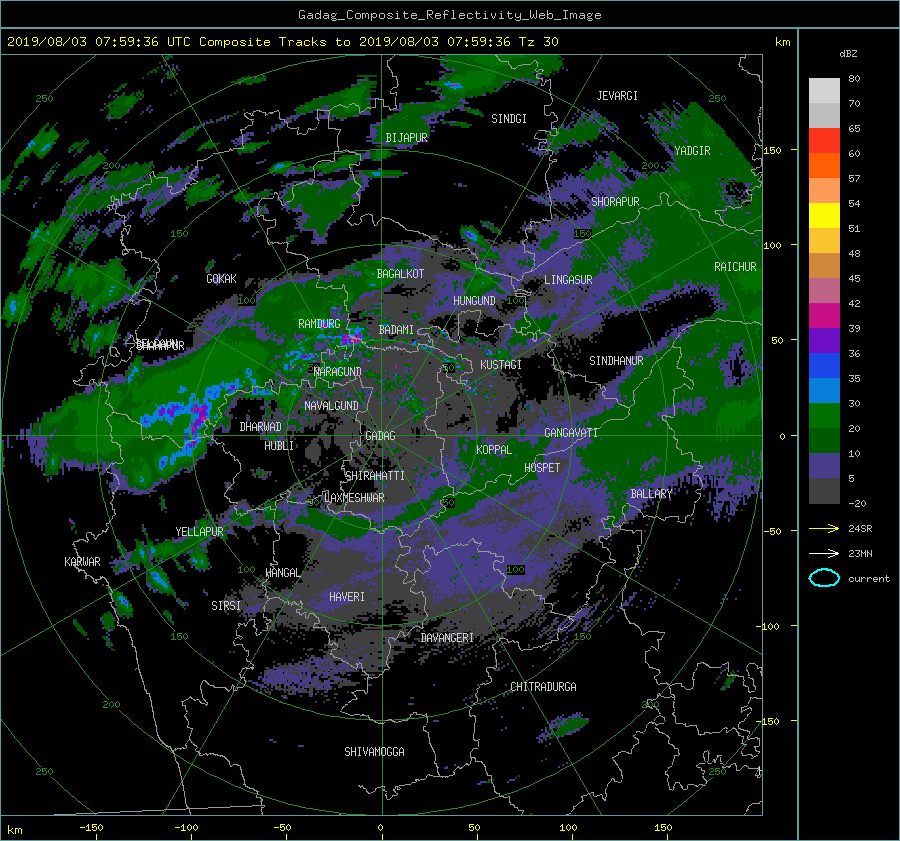900x841 pixels.
Task: Select the magenta 39 dBZ color swatch
Action: [x=824, y=316]
